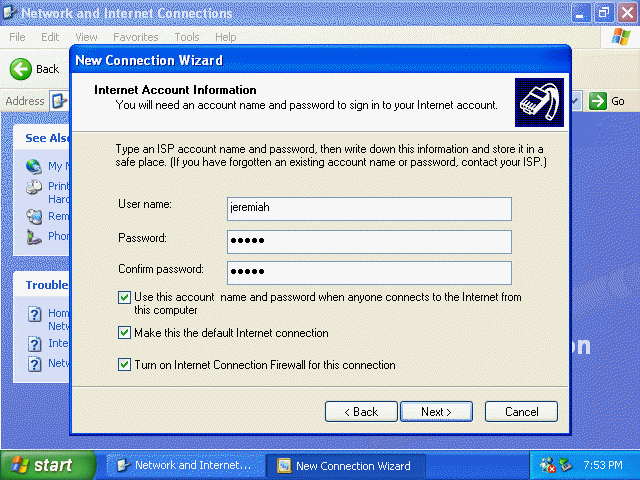Open the Edit menu
This screenshot has height=480, width=640.
click(x=50, y=37)
